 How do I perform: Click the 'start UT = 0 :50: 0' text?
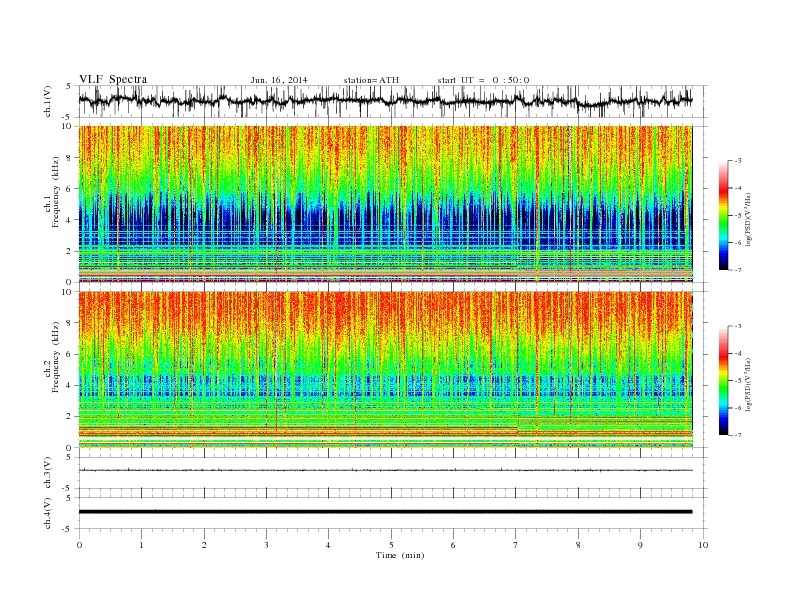pos(483,80)
